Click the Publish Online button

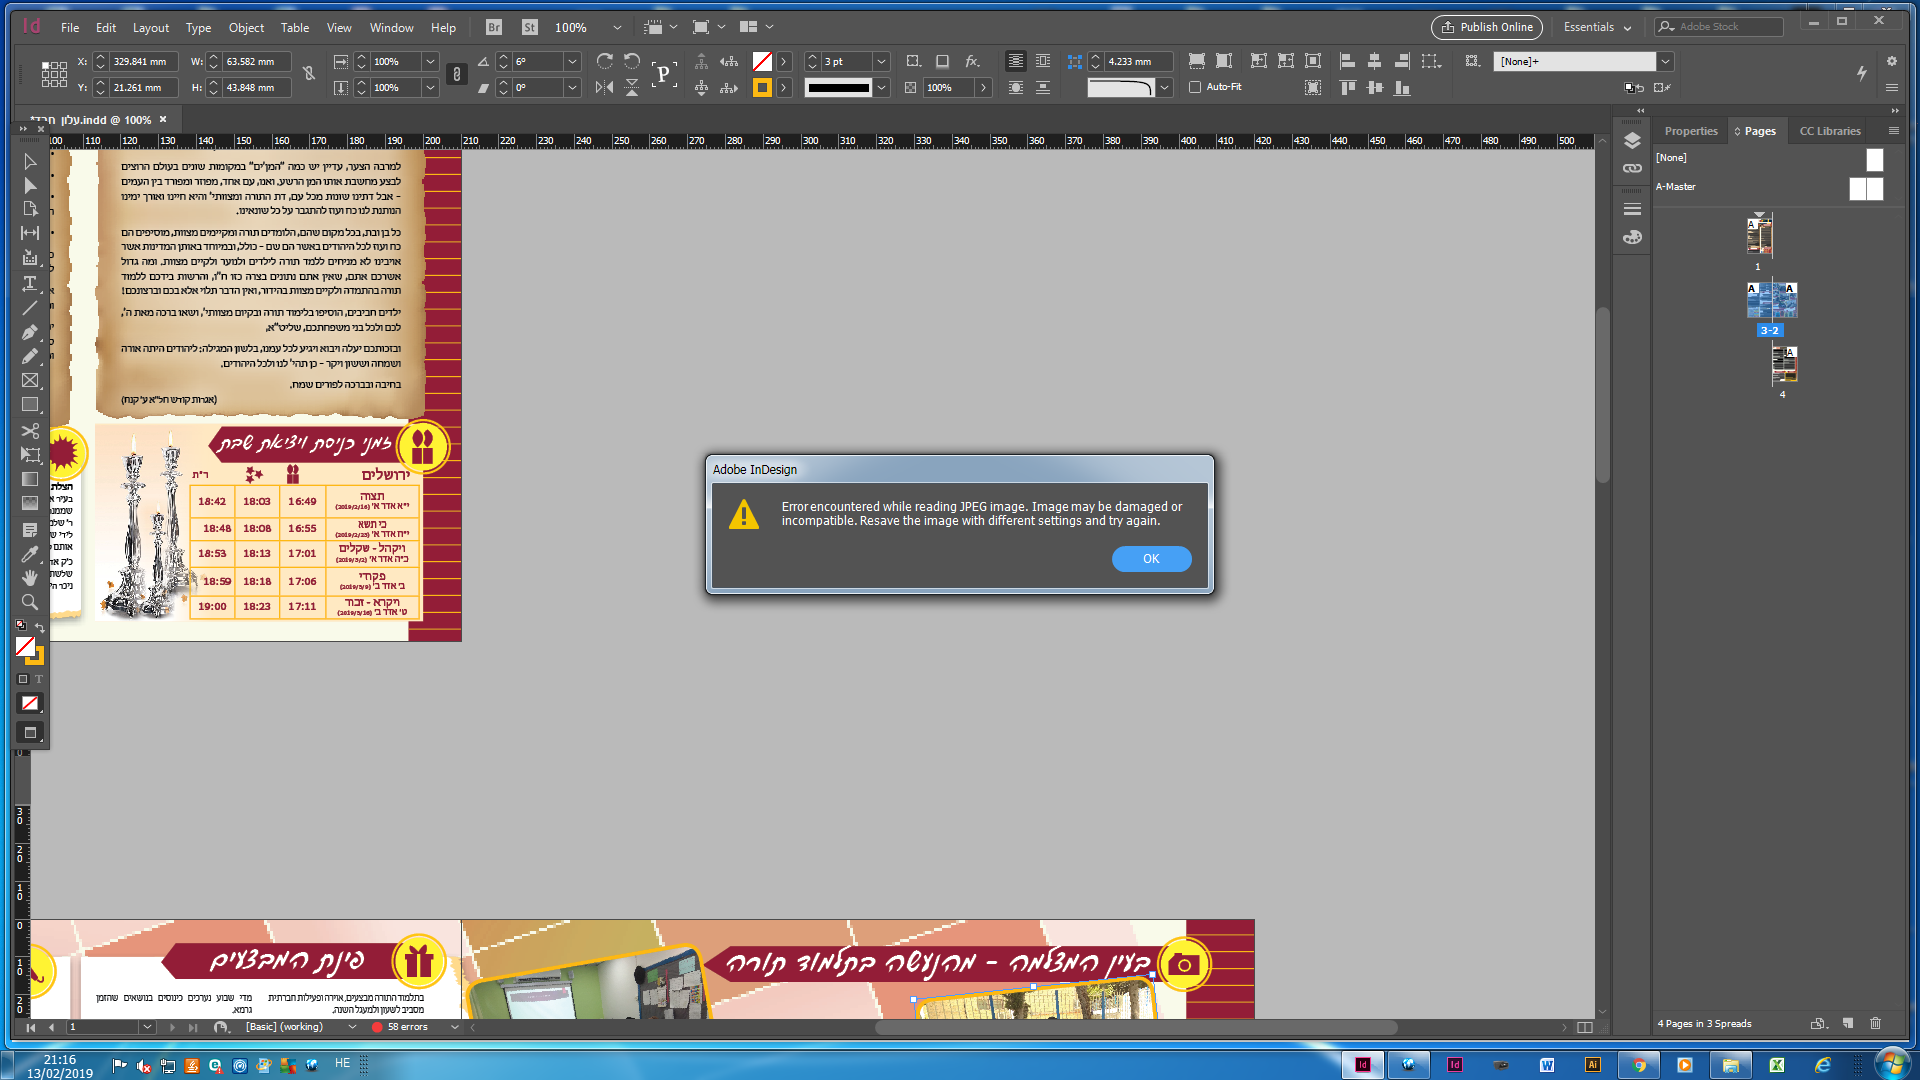(x=1486, y=27)
